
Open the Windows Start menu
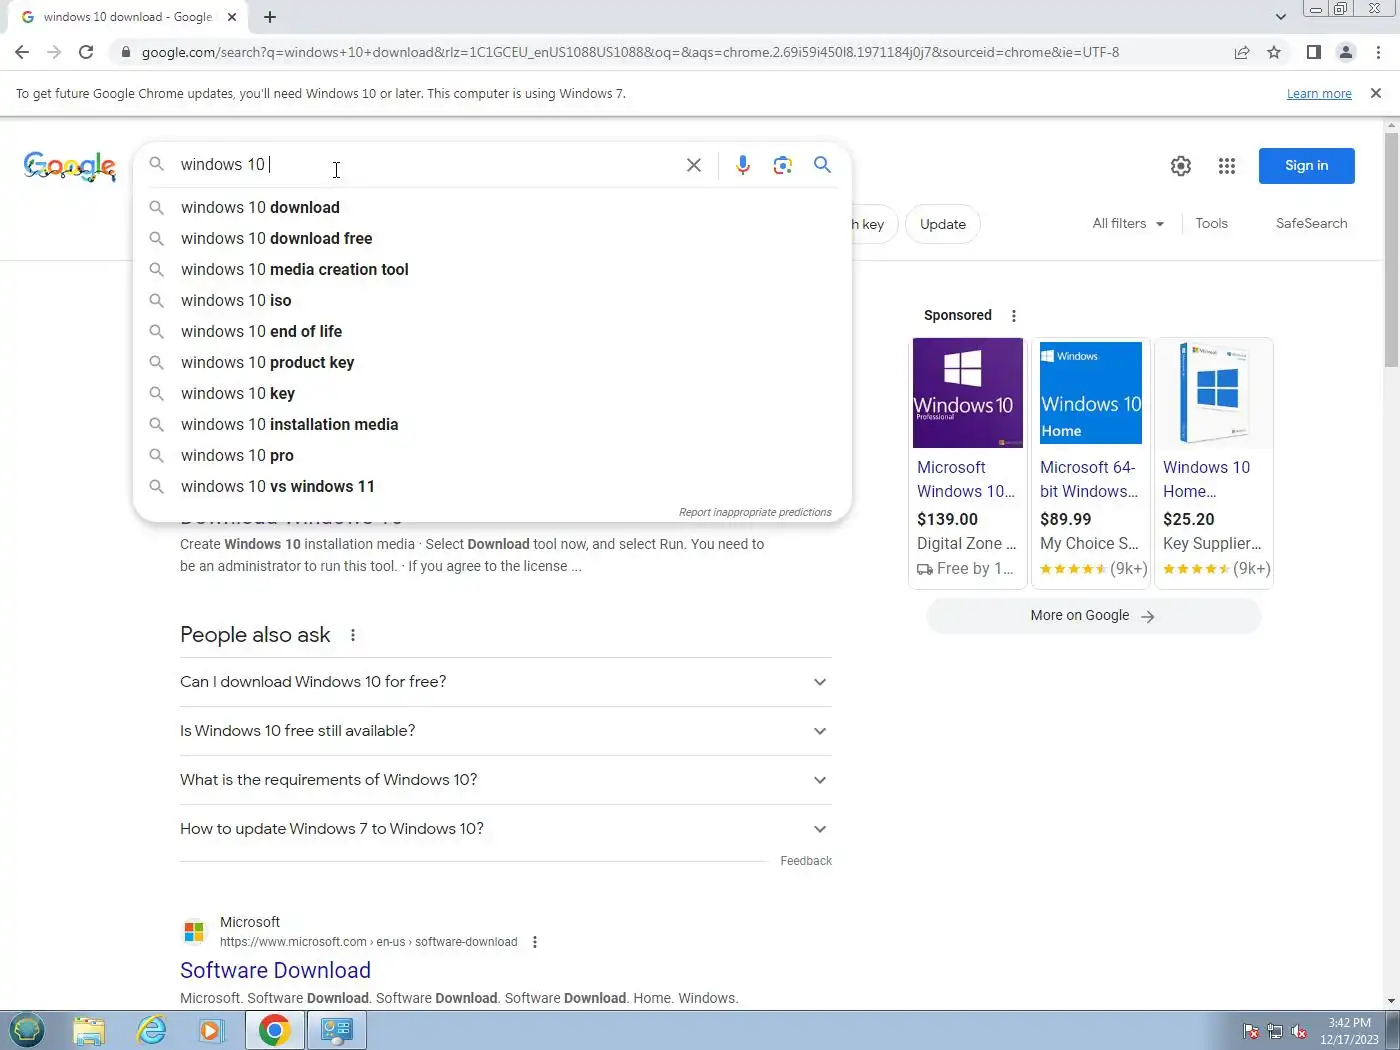click(27, 1030)
